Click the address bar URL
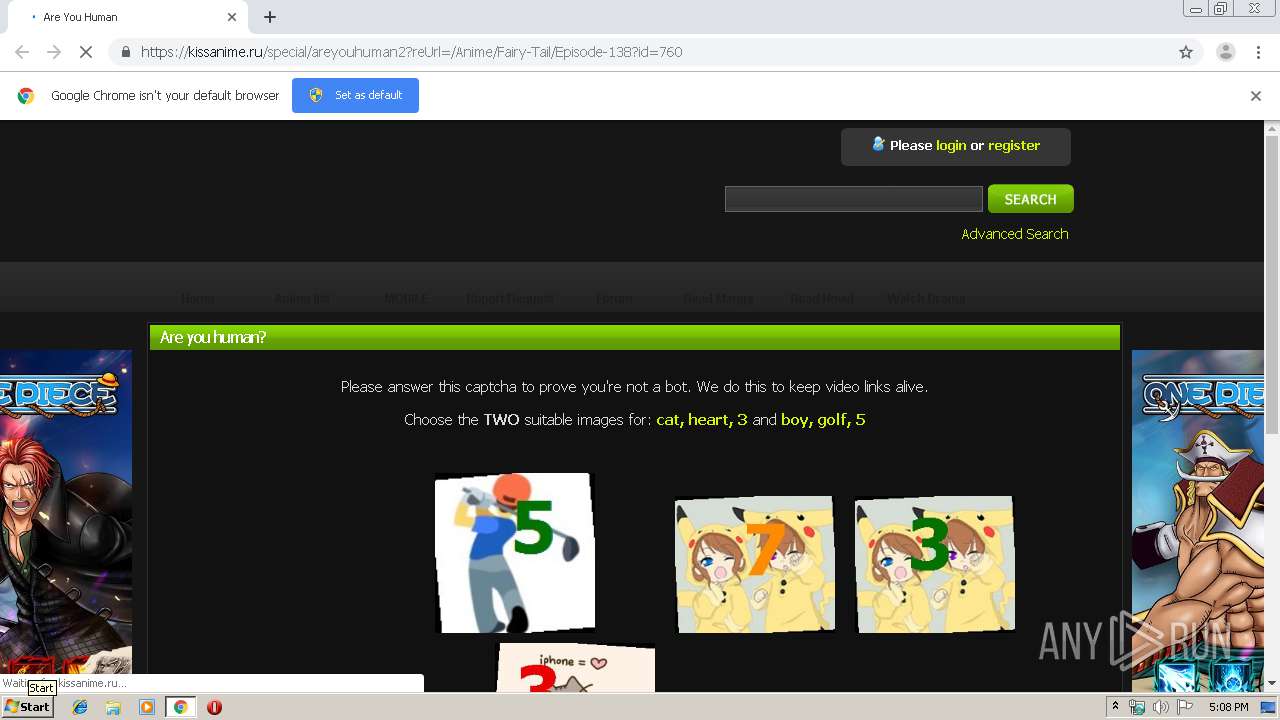The height and width of the screenshot is (720, 1280). [411, 52]
